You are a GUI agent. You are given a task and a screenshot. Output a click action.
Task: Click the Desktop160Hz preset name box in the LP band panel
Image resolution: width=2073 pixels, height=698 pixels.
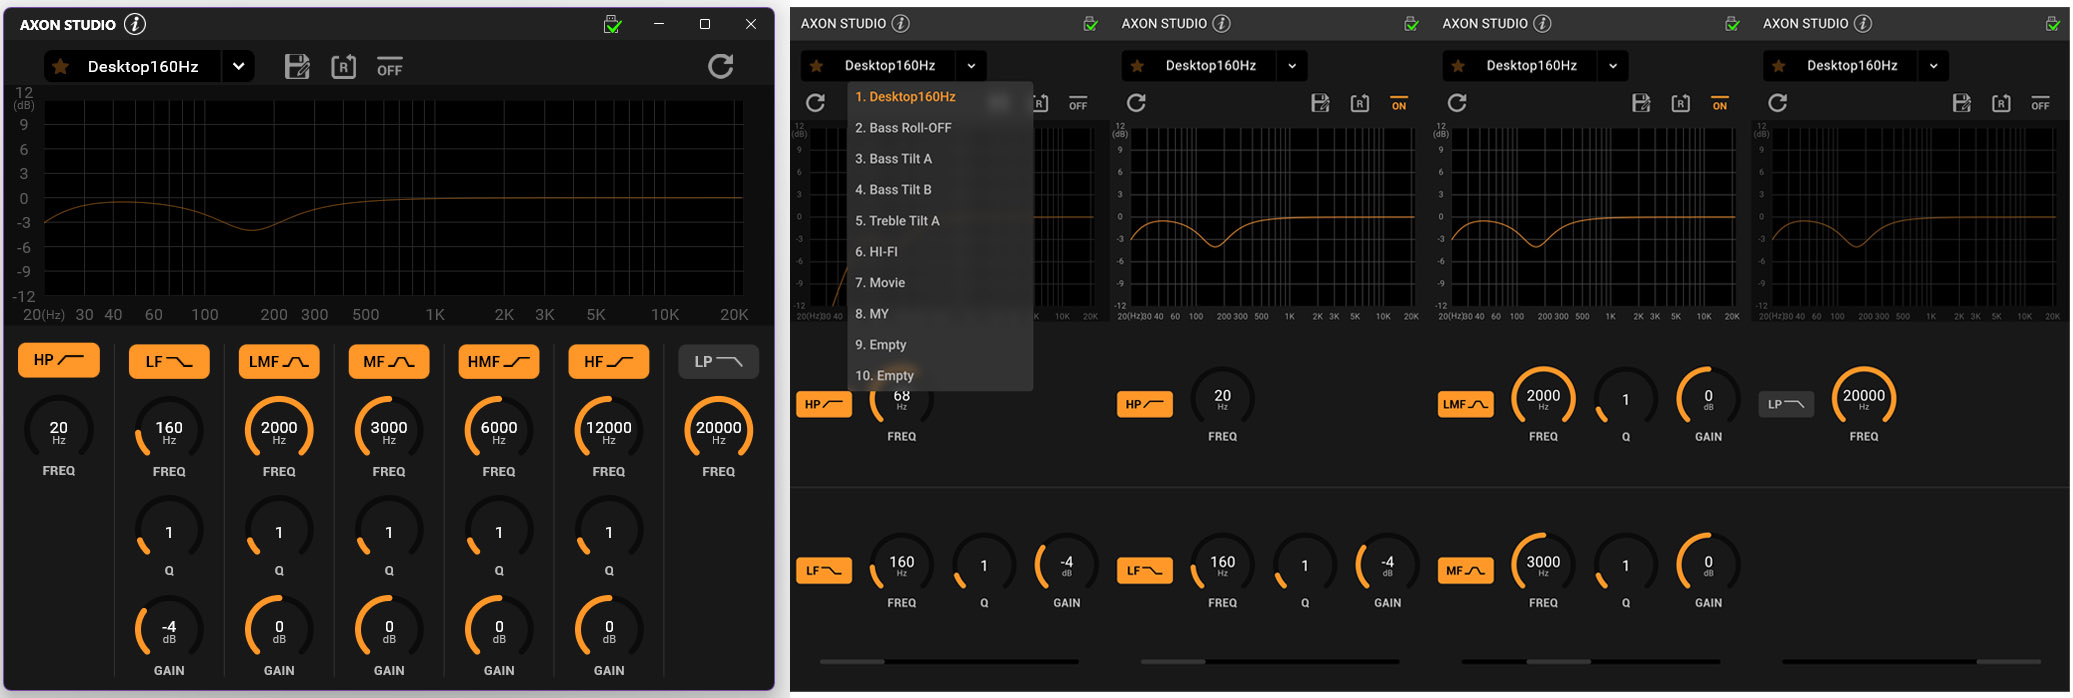point(1841,66)
